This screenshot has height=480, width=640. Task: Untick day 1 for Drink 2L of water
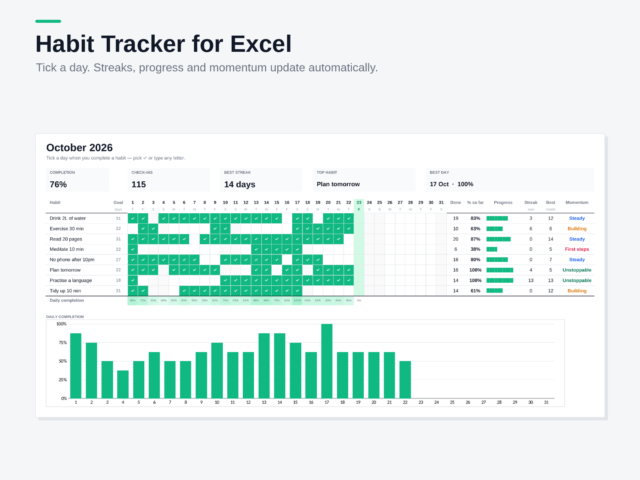133,218
